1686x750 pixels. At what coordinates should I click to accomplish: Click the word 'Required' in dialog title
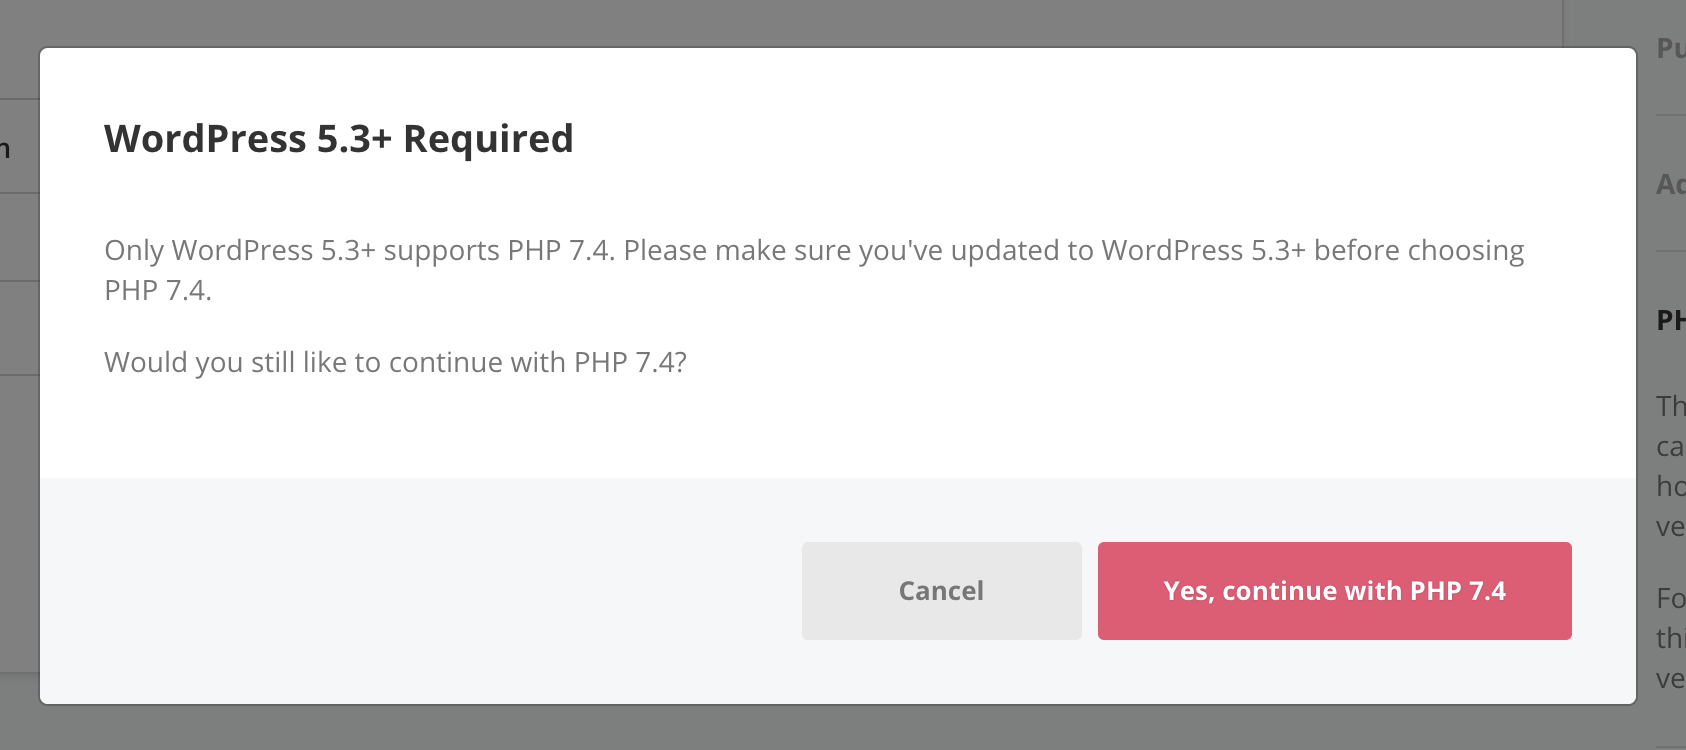[x=488, y=138]
